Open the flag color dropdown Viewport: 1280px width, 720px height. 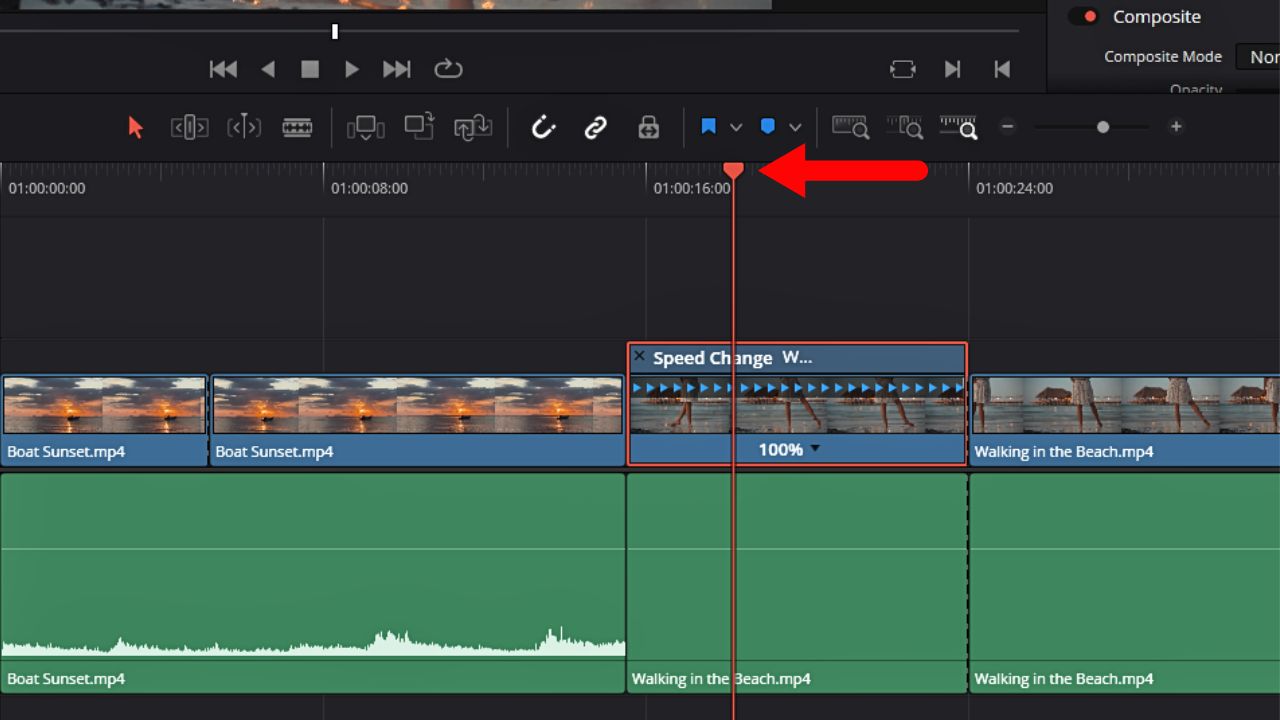735,127
